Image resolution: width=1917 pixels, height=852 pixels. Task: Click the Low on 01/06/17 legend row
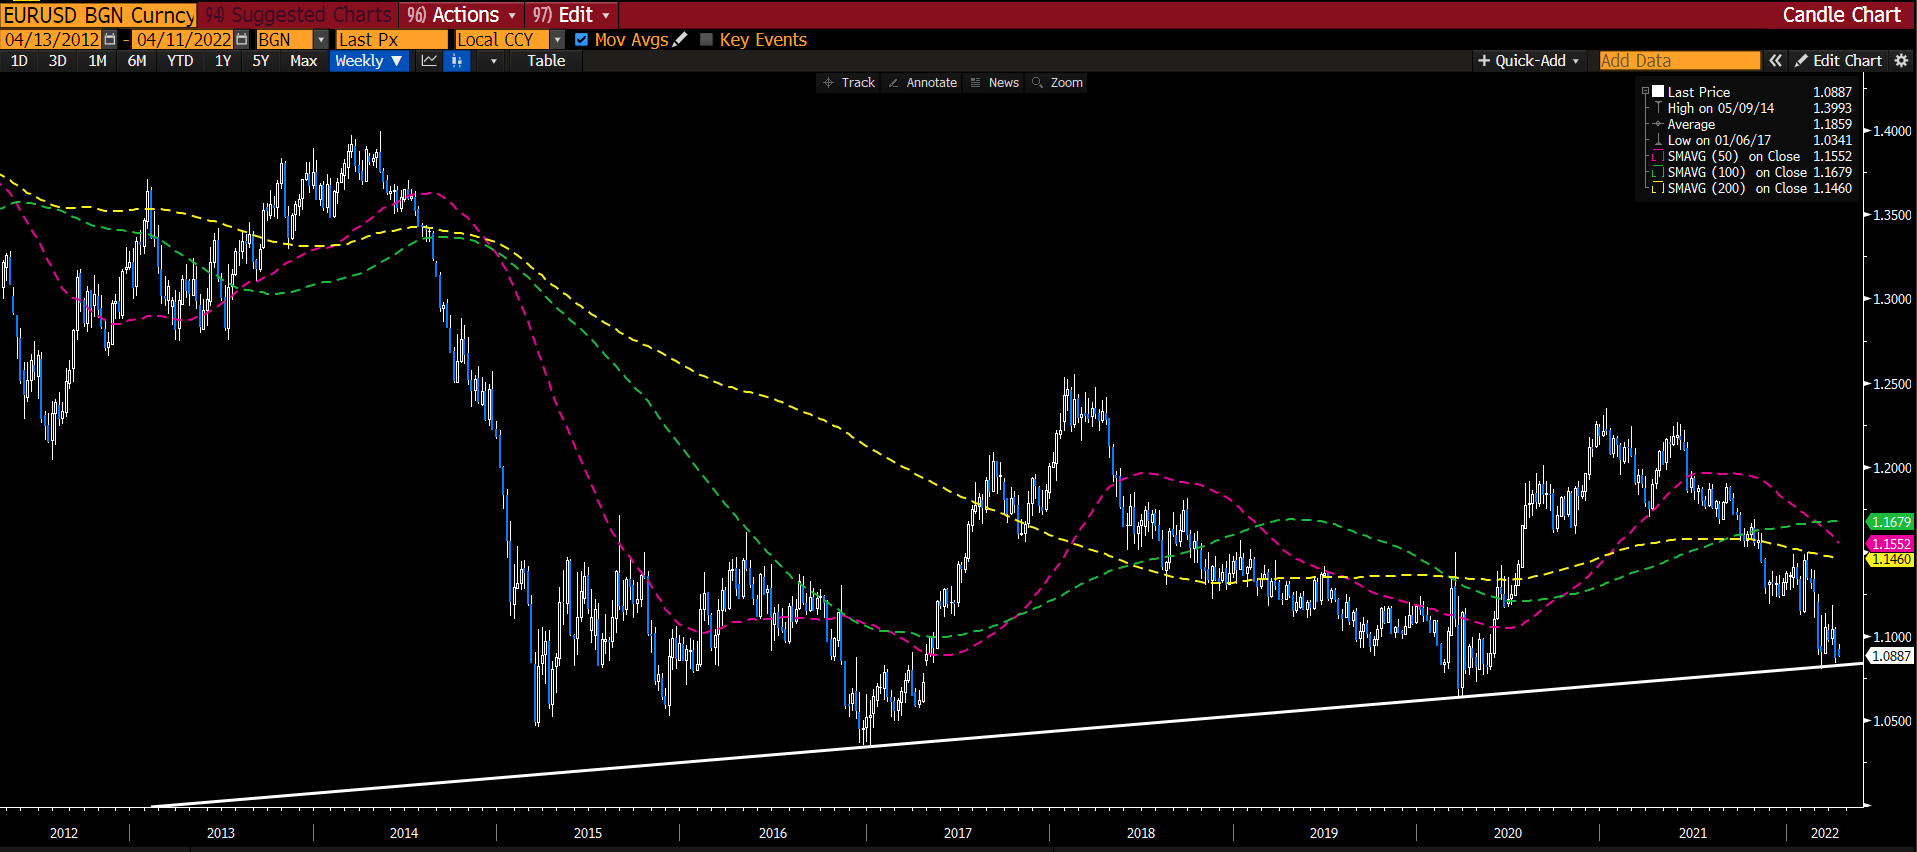click(x=1752, y=140)
